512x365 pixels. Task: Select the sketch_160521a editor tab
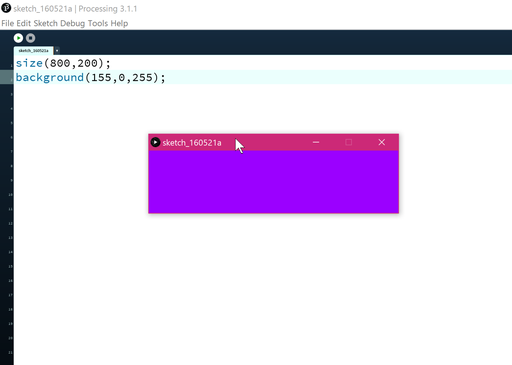(x=33, y=51)
